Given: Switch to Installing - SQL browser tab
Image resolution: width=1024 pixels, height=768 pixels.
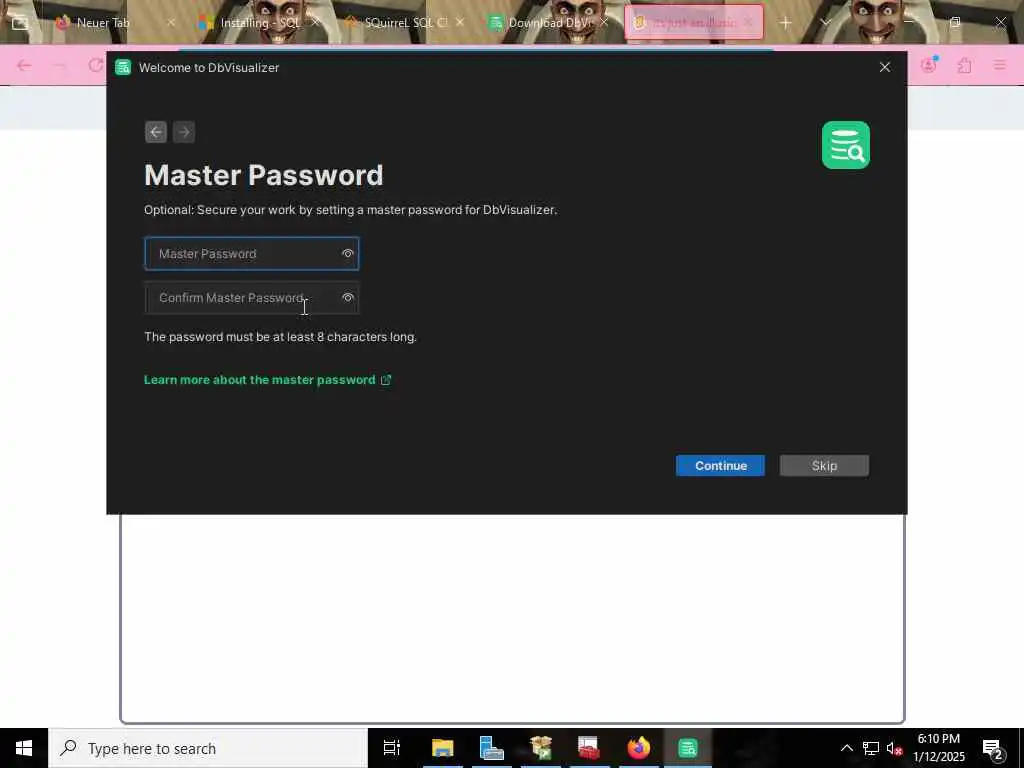Looking at the screenshot, I should pos(260,23).
